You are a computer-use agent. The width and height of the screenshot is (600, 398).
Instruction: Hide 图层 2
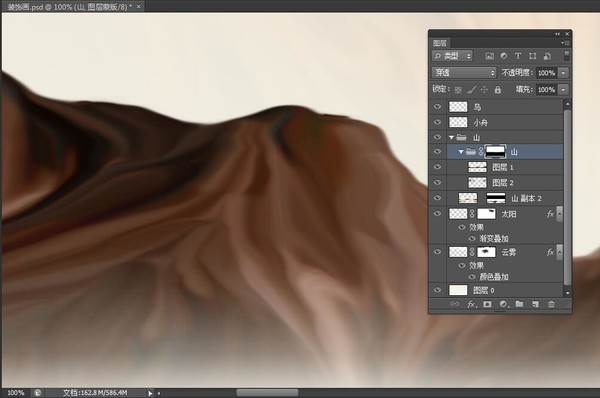(438, 183)
